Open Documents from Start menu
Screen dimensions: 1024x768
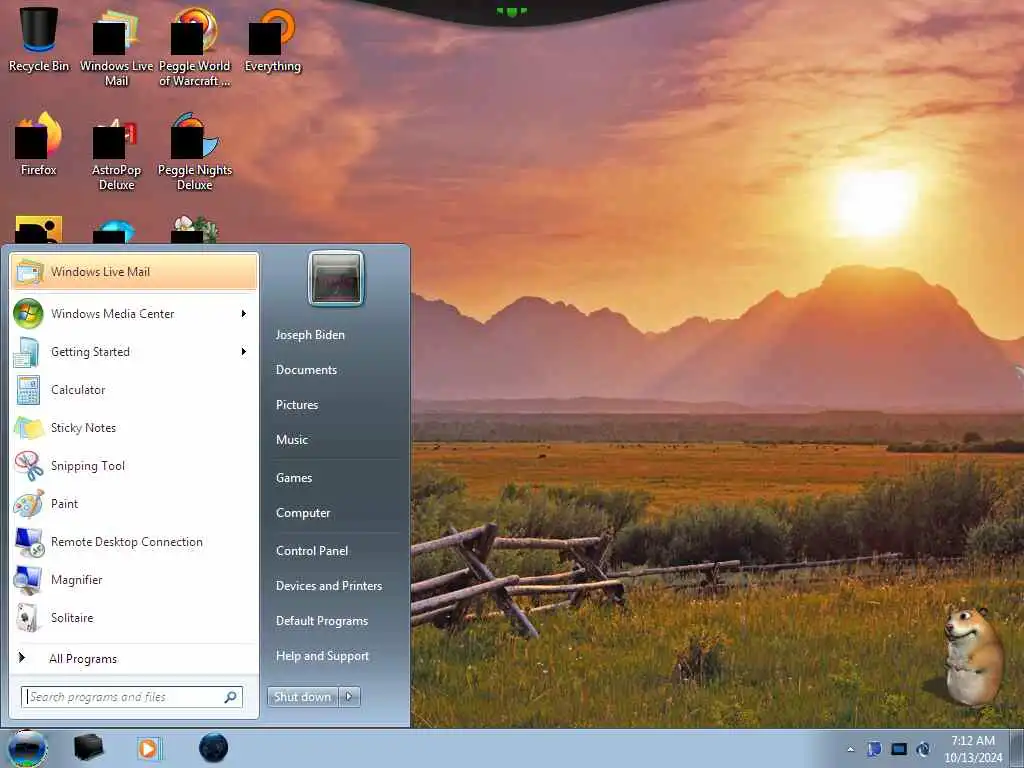(306, 370)
